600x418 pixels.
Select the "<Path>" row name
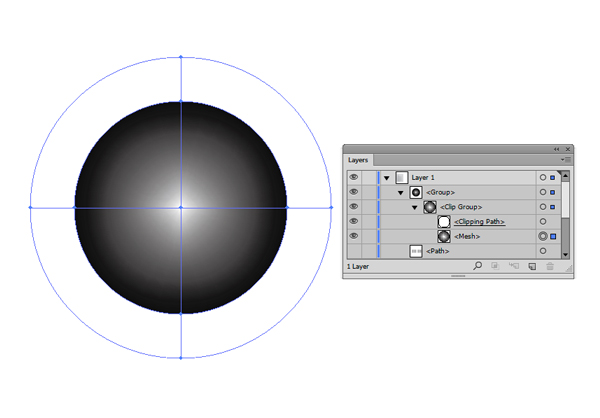click(438, 251)
